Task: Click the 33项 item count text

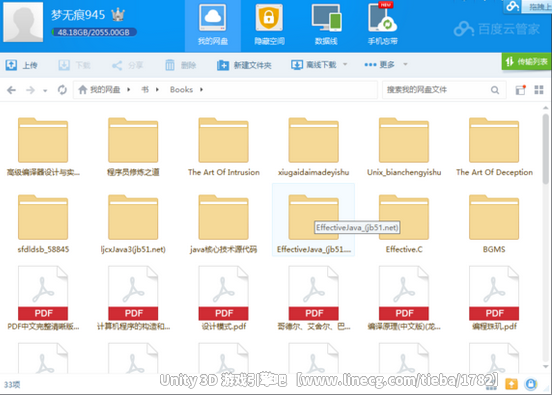Action: [x=12, y=385]
